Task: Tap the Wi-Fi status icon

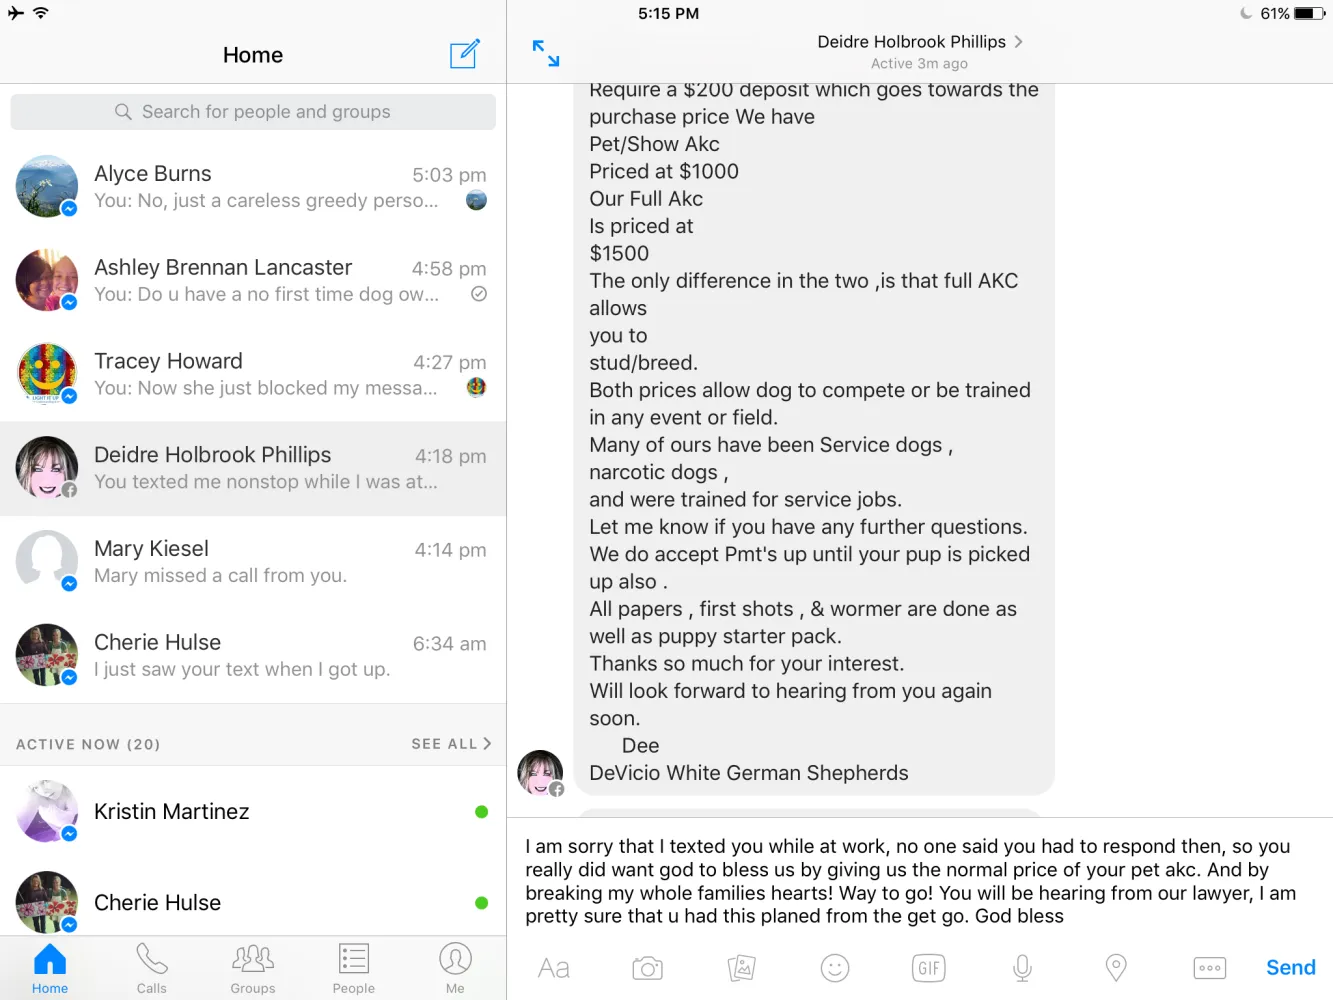Action: pos(41,13)
